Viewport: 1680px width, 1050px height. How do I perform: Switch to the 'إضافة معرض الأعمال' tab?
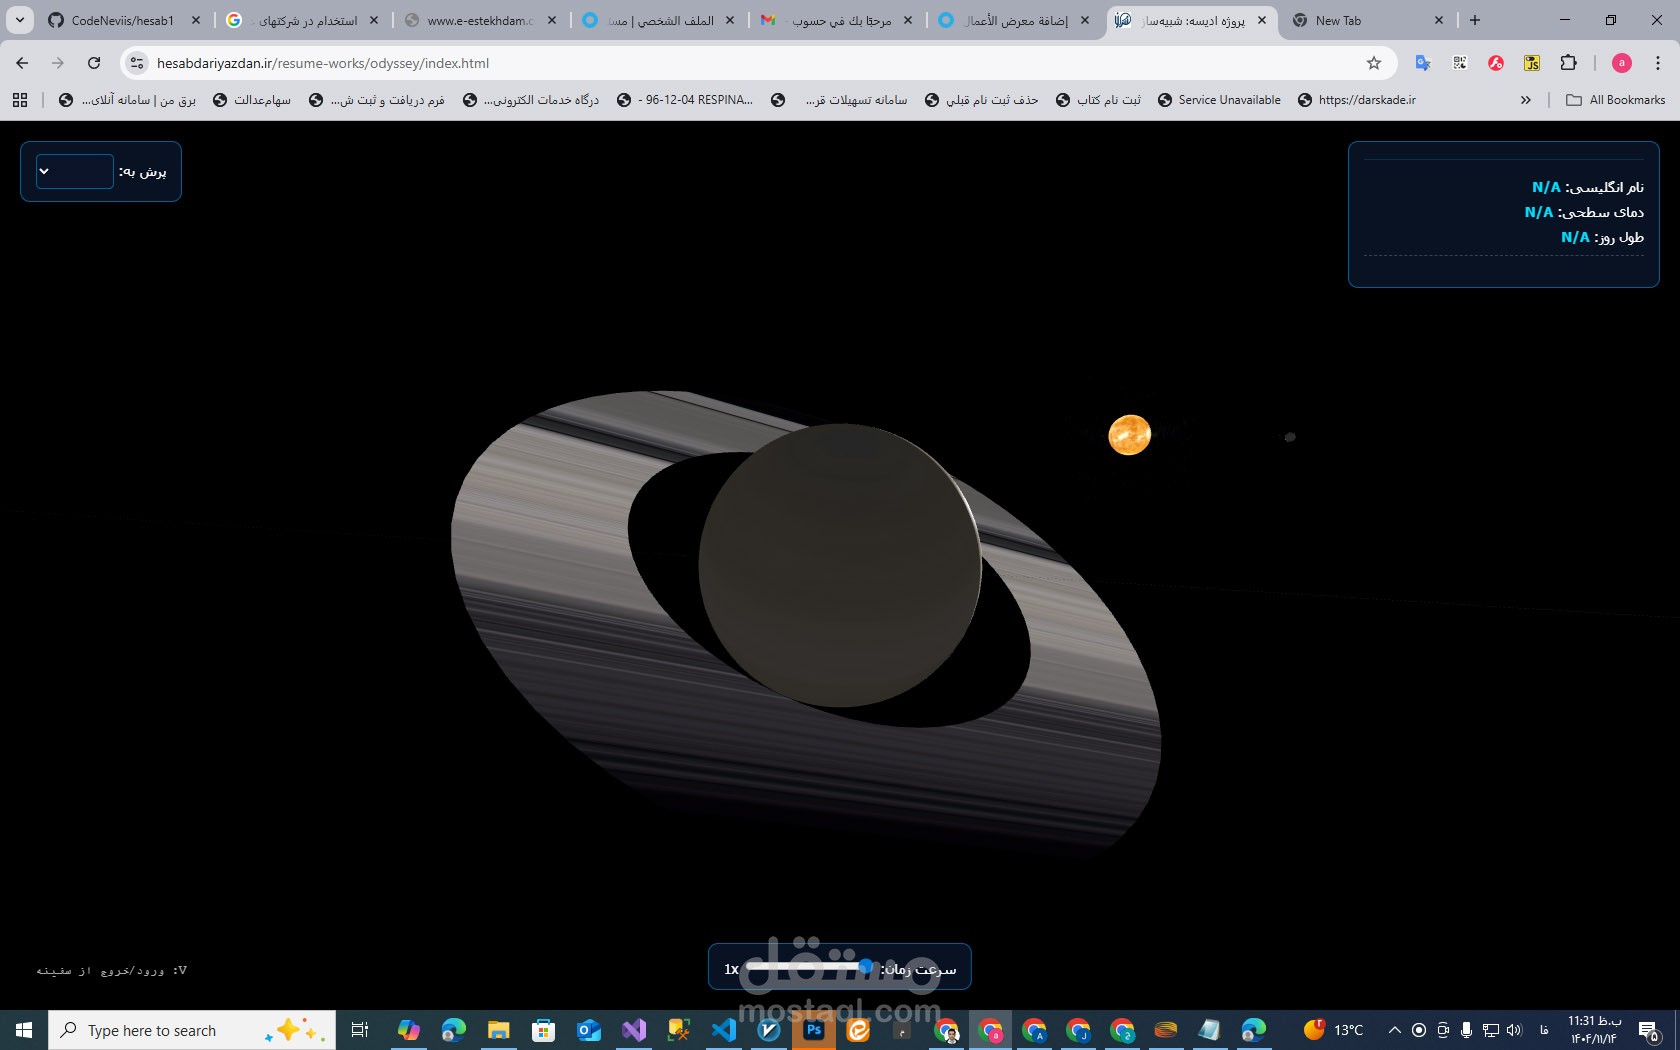click(1015, 20)
